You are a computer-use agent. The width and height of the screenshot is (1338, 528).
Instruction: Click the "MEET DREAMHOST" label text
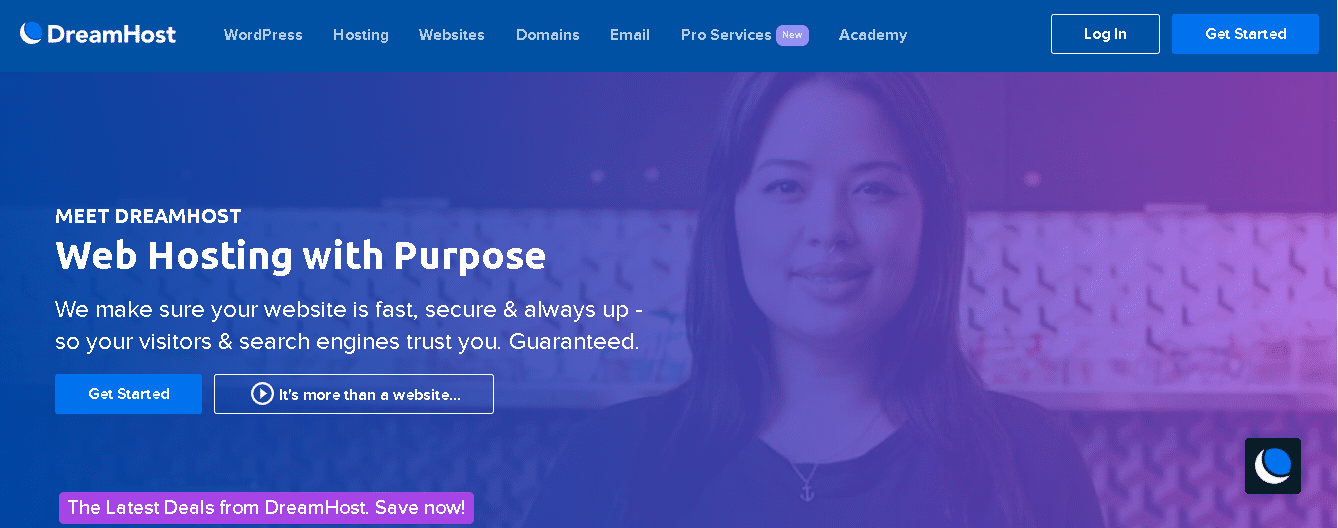click(148, 216)
